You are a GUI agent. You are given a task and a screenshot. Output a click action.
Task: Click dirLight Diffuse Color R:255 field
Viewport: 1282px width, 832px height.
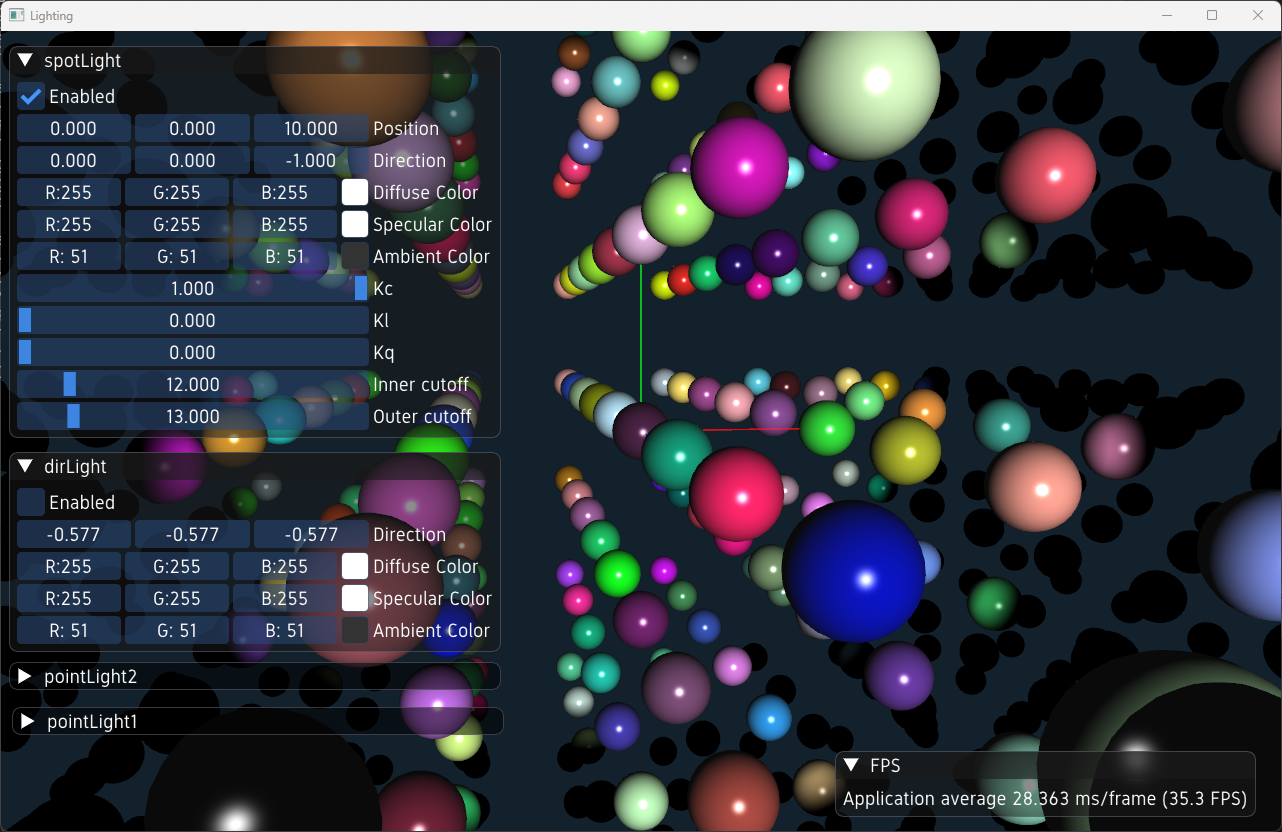pos(69,567)
